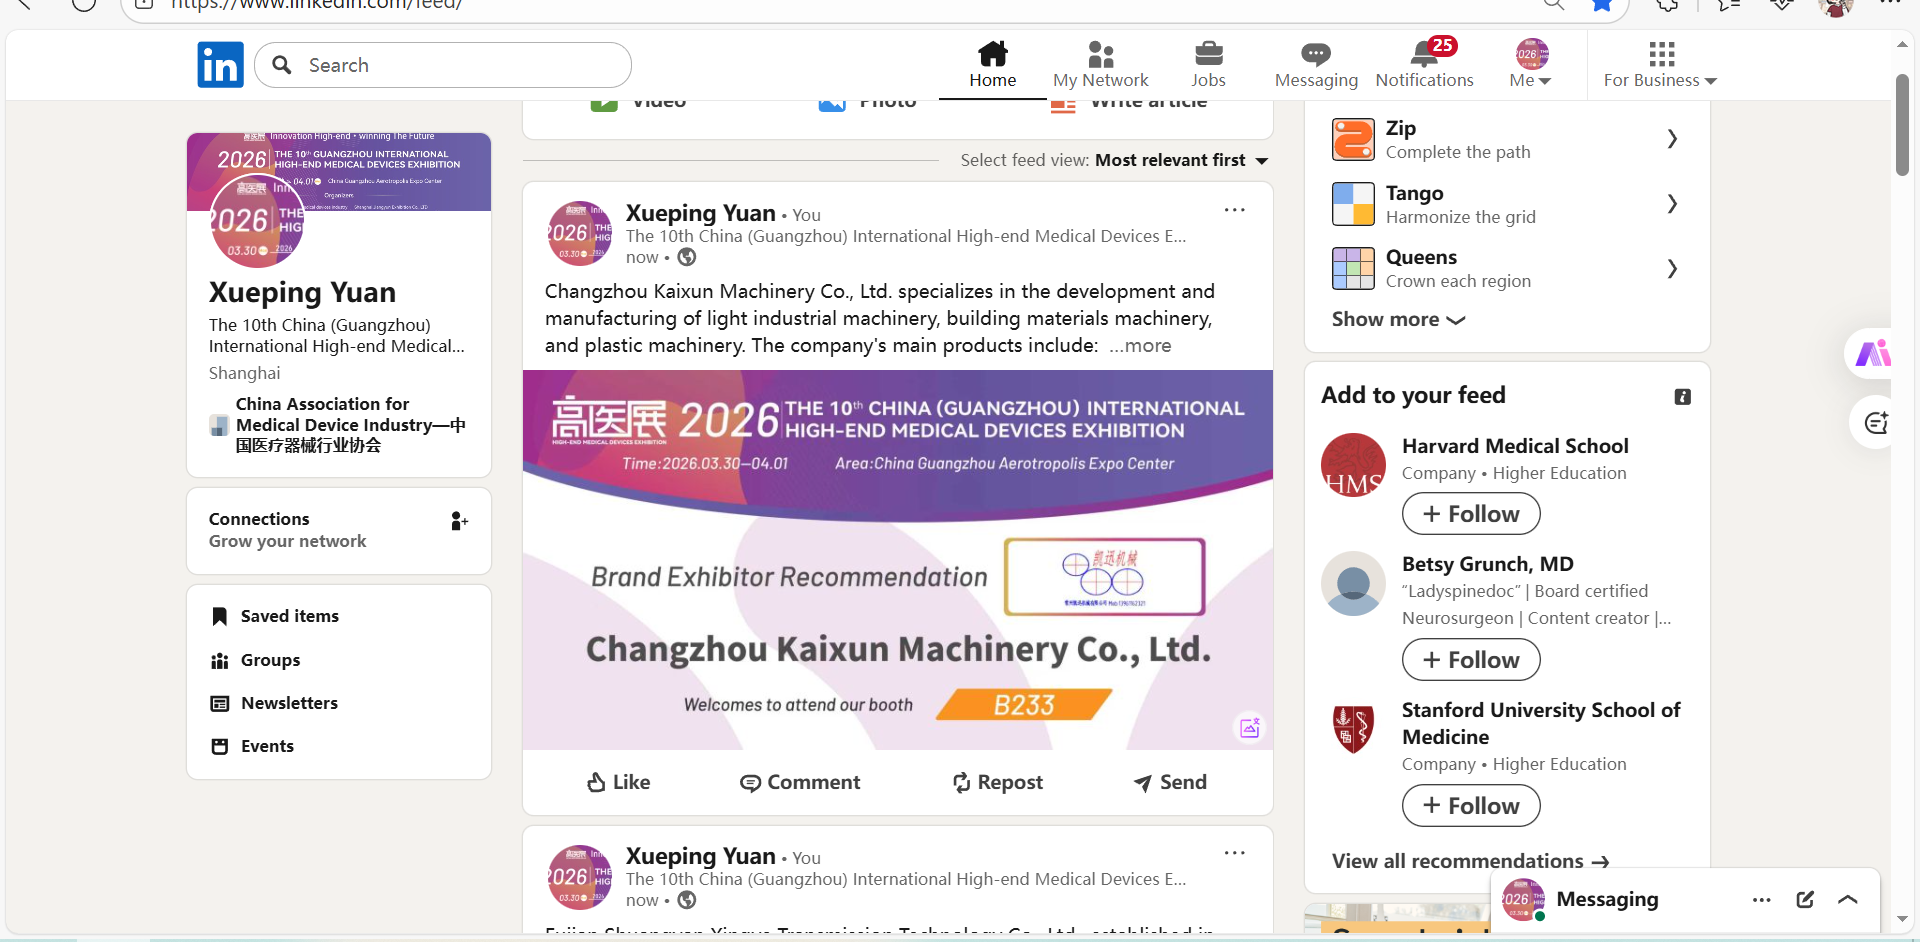The height and width of the screenshot is (942, 1920).
Task: Open the compose new message icon
Action: click(x=1805, y=899)
